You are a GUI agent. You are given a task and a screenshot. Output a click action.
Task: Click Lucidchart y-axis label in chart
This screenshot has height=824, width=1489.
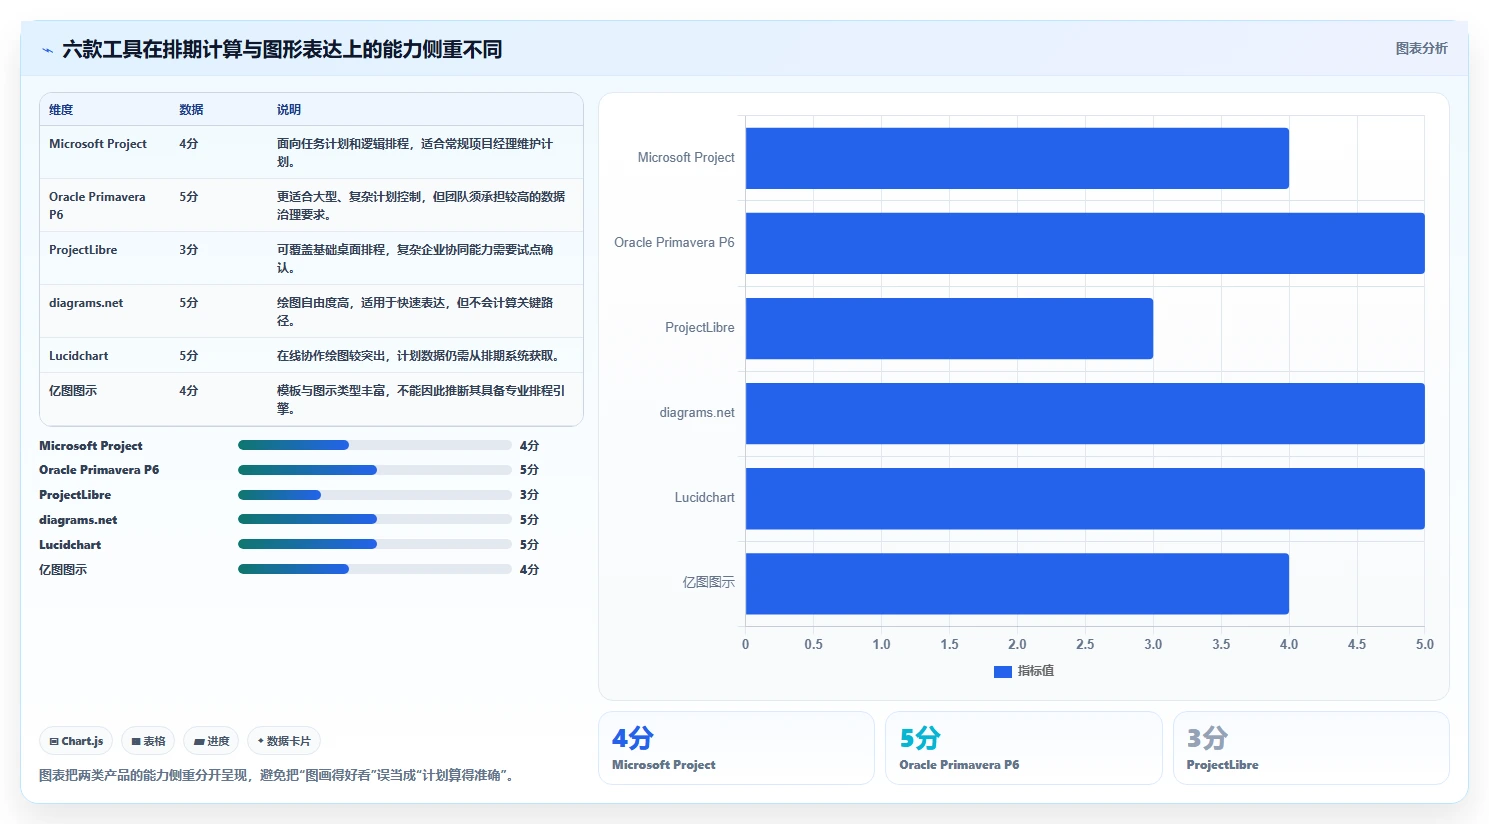pyautogui.click(x=705, y=498)
